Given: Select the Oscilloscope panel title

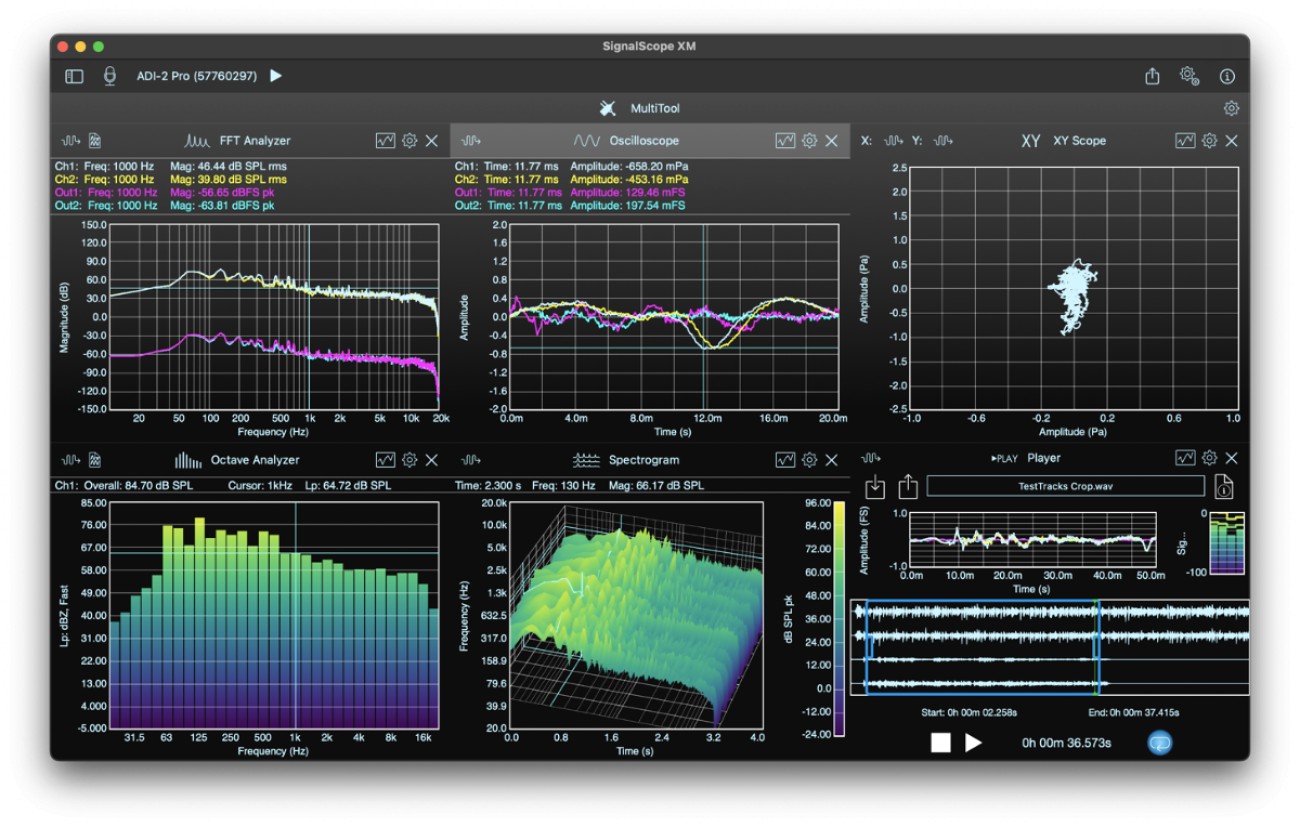Looking at the screenshot, I should coord(643,141).
